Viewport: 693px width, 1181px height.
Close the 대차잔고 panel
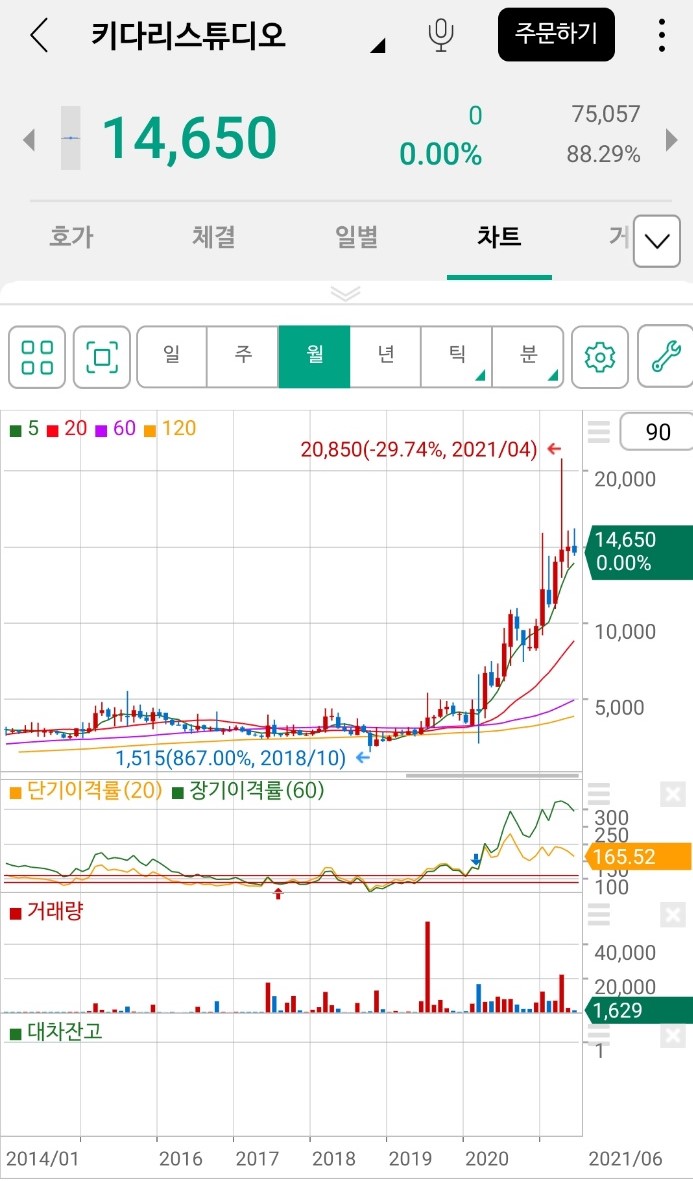tap(673, 1036)
